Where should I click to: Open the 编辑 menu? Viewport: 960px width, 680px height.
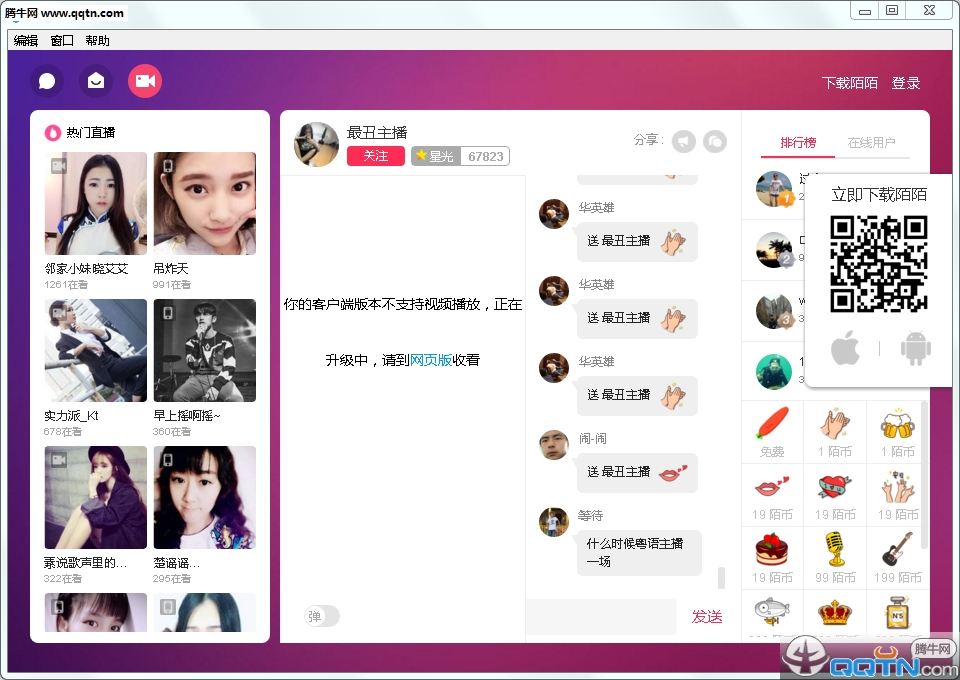point(26,41)
